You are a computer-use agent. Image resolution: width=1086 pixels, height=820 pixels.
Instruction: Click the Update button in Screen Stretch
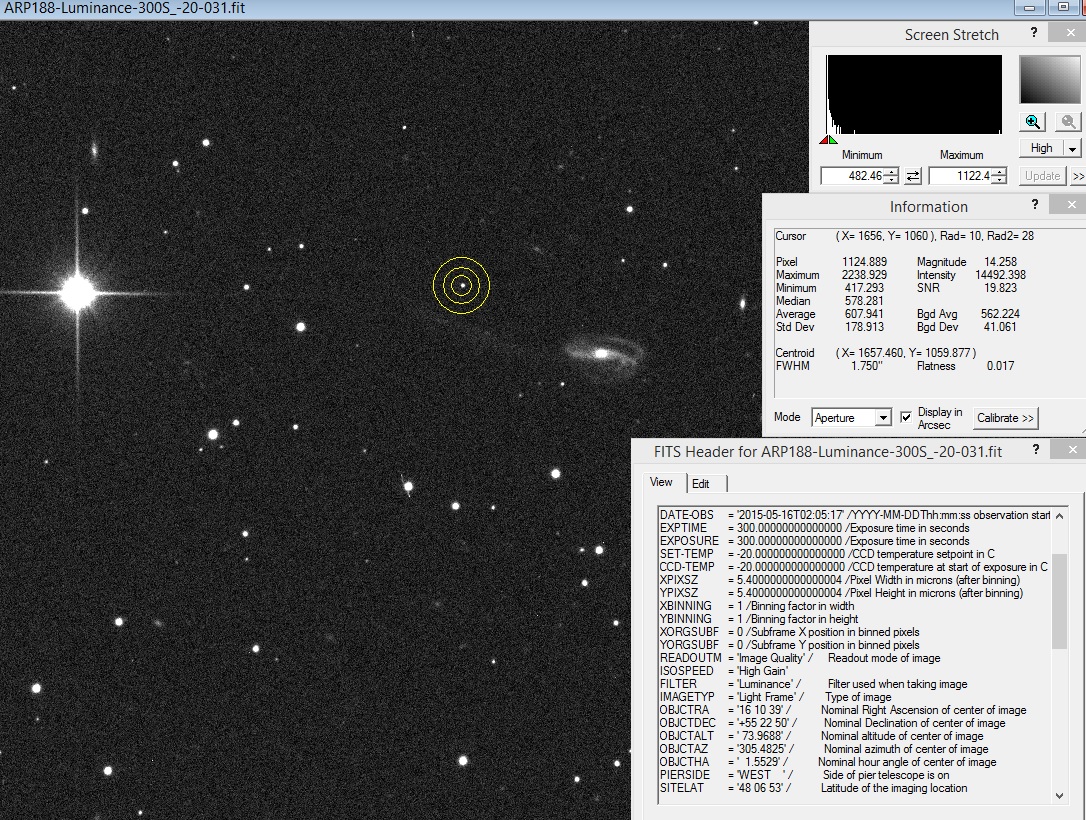click(1042, 176)
